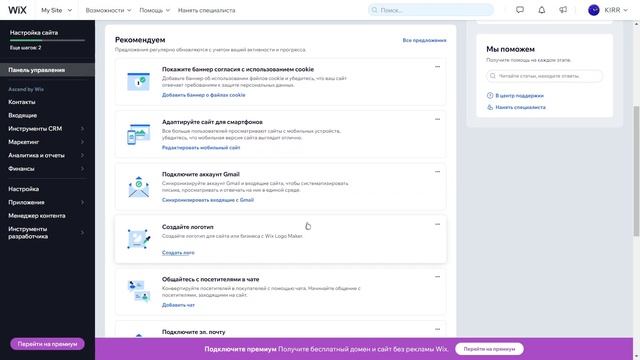Click the search magnifier icon in header
This screenshot has height=360, width=640.
click(x=374, y=10)
